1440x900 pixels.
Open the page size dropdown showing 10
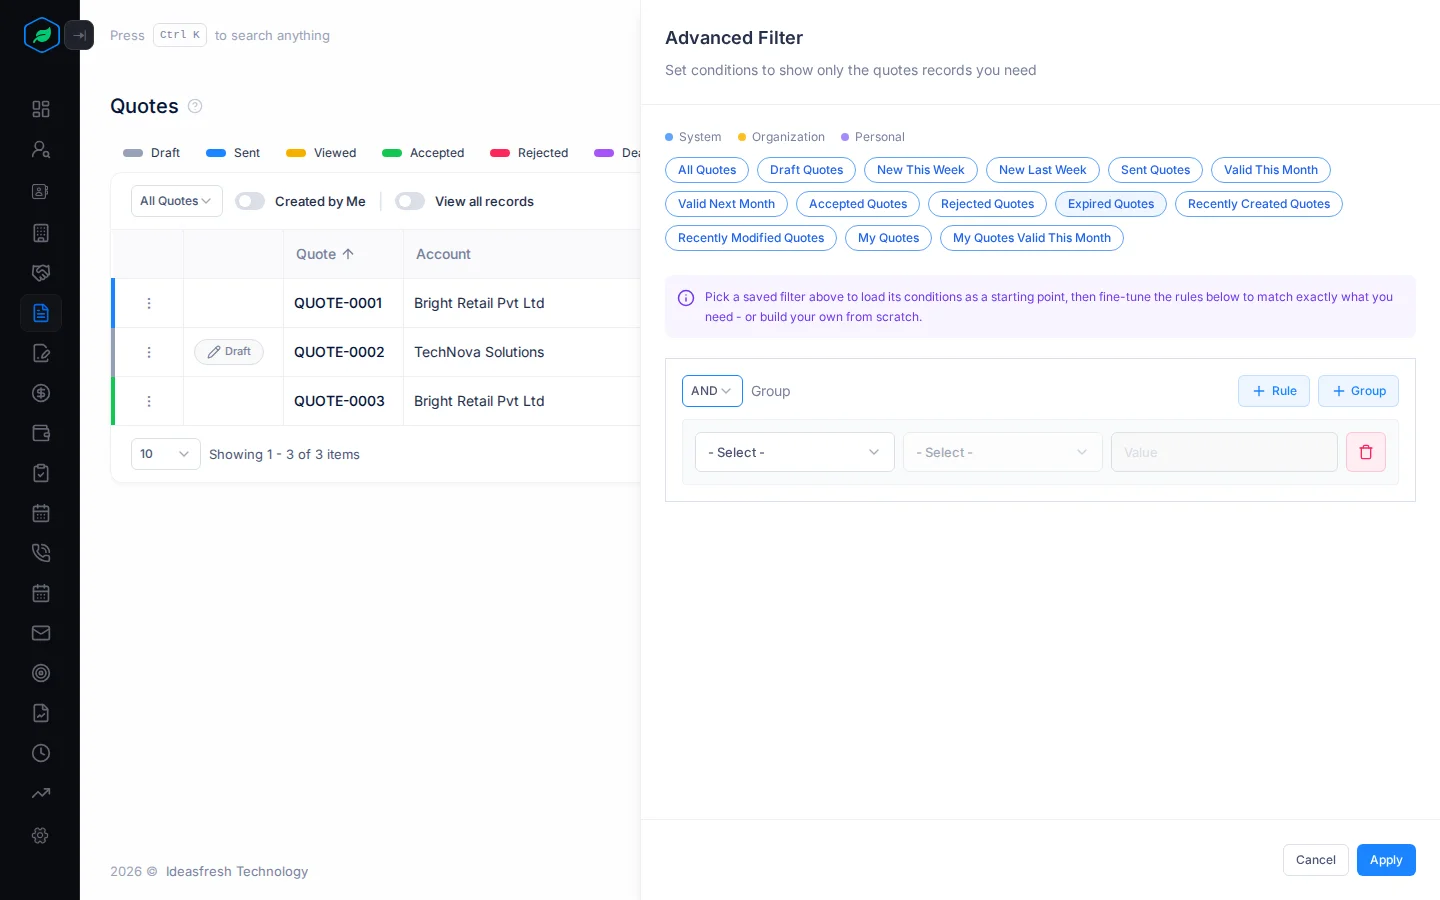(x=166, y=454)
